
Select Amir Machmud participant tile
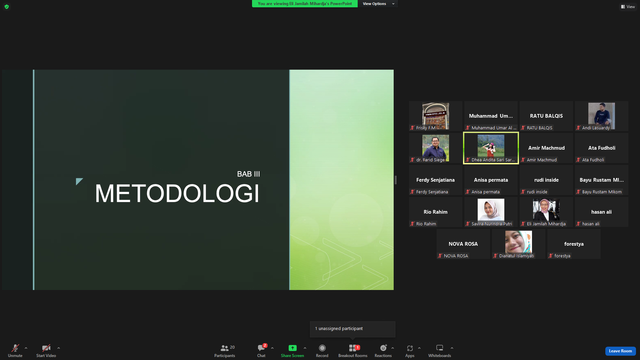(546, 148)
